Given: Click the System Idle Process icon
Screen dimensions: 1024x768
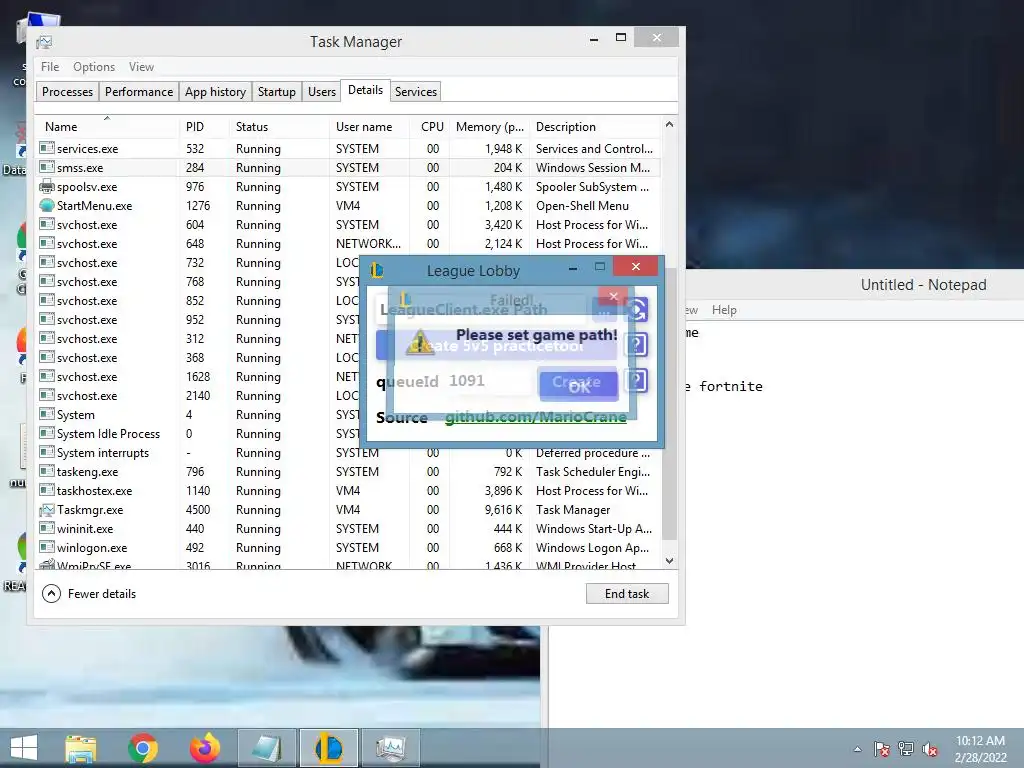Looking at the screenshot, I should point(46,434).
